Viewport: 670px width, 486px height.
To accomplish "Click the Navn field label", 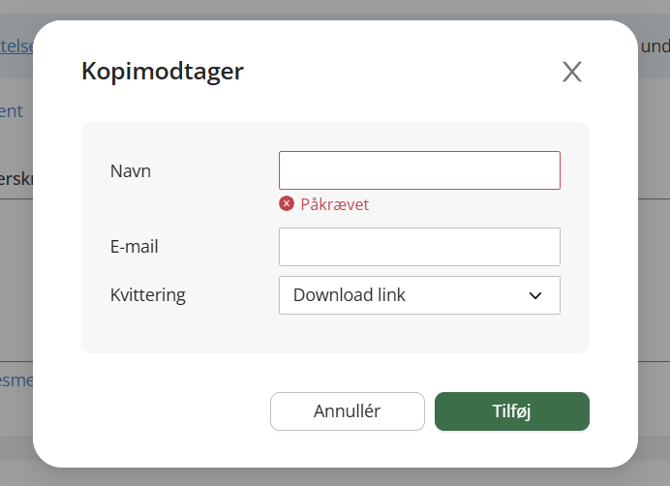I will point(130,171).
